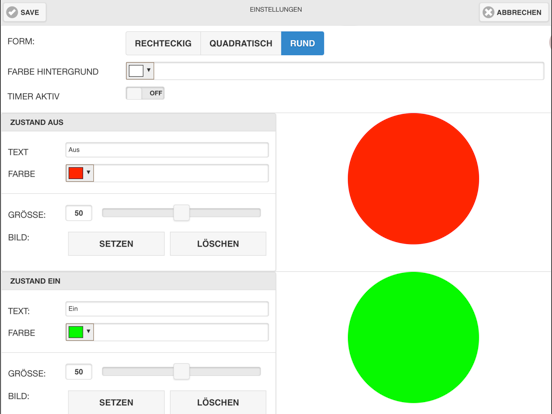
Task: Click the Zustand Aus section header
Action: pyautogui.click(x=139, y=123)
